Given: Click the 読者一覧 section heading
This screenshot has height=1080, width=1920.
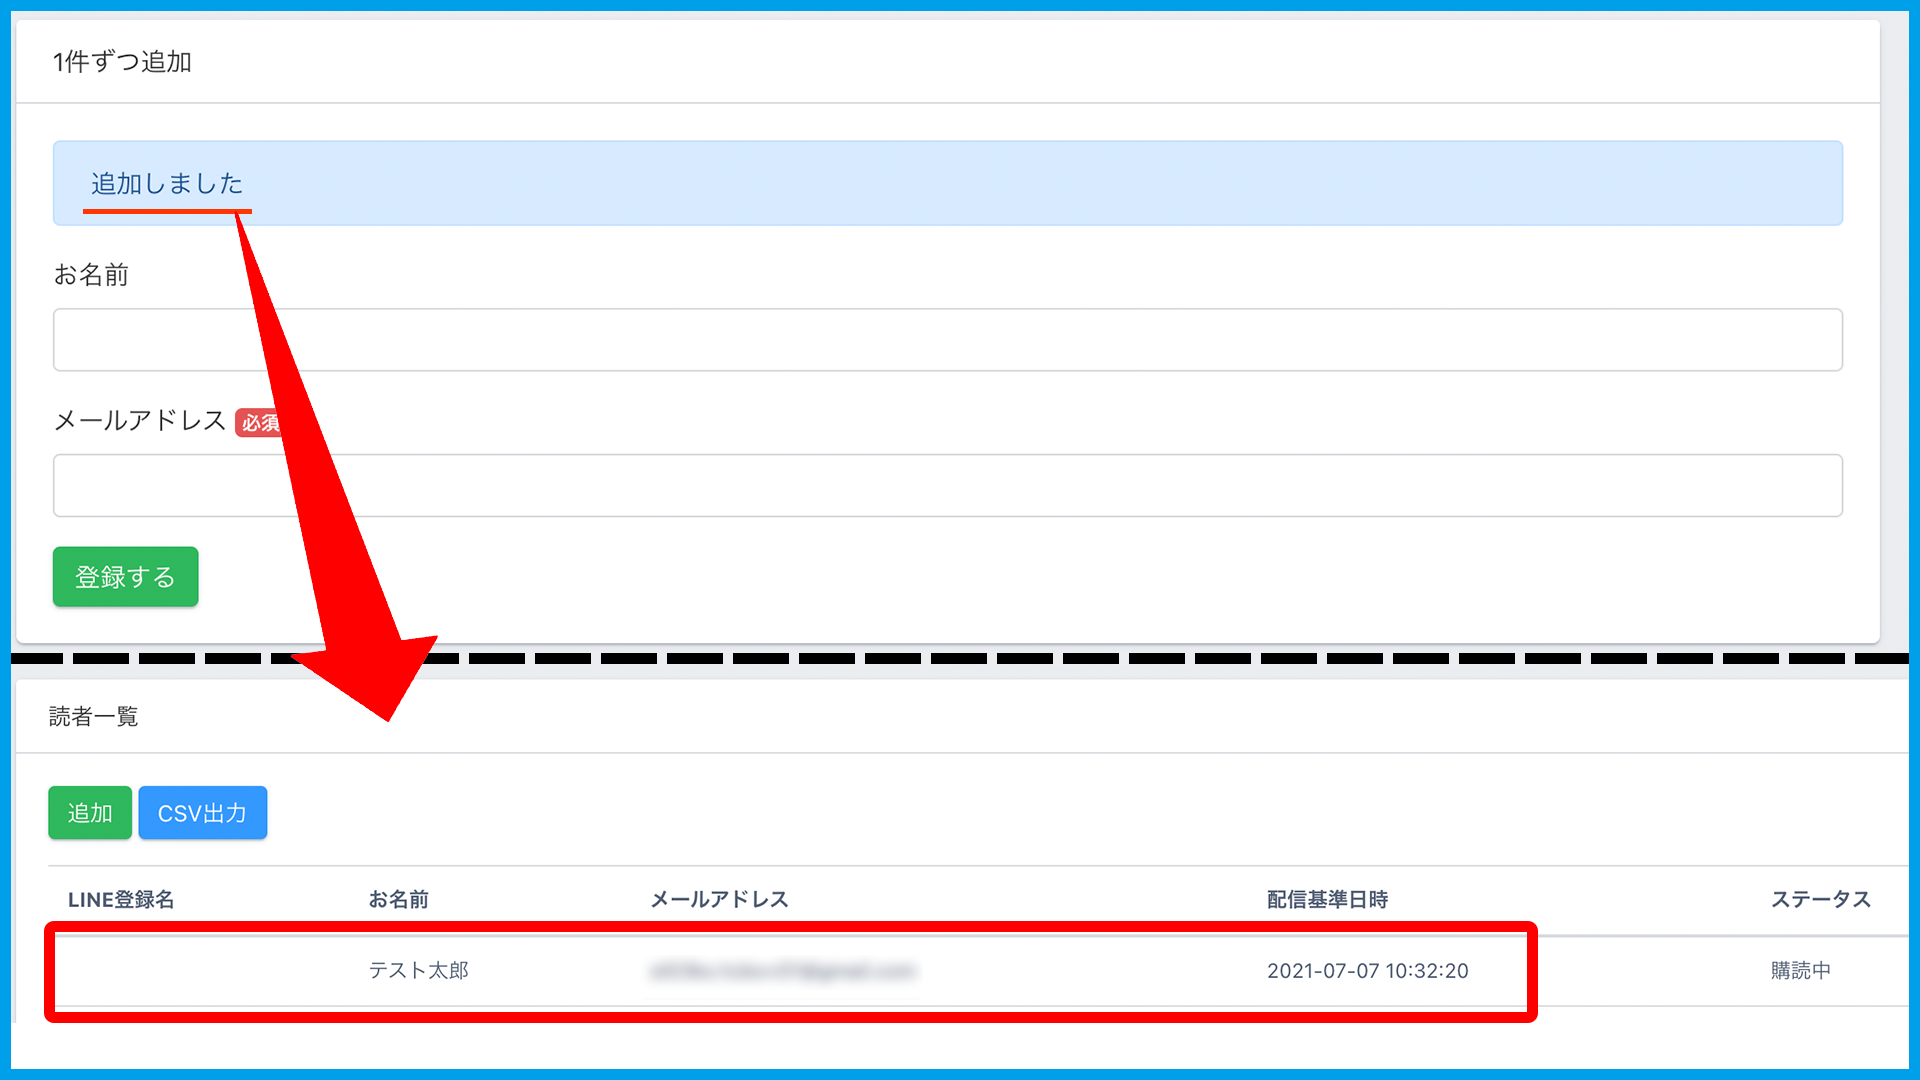Looking at the screenshot, I should 94,717.
